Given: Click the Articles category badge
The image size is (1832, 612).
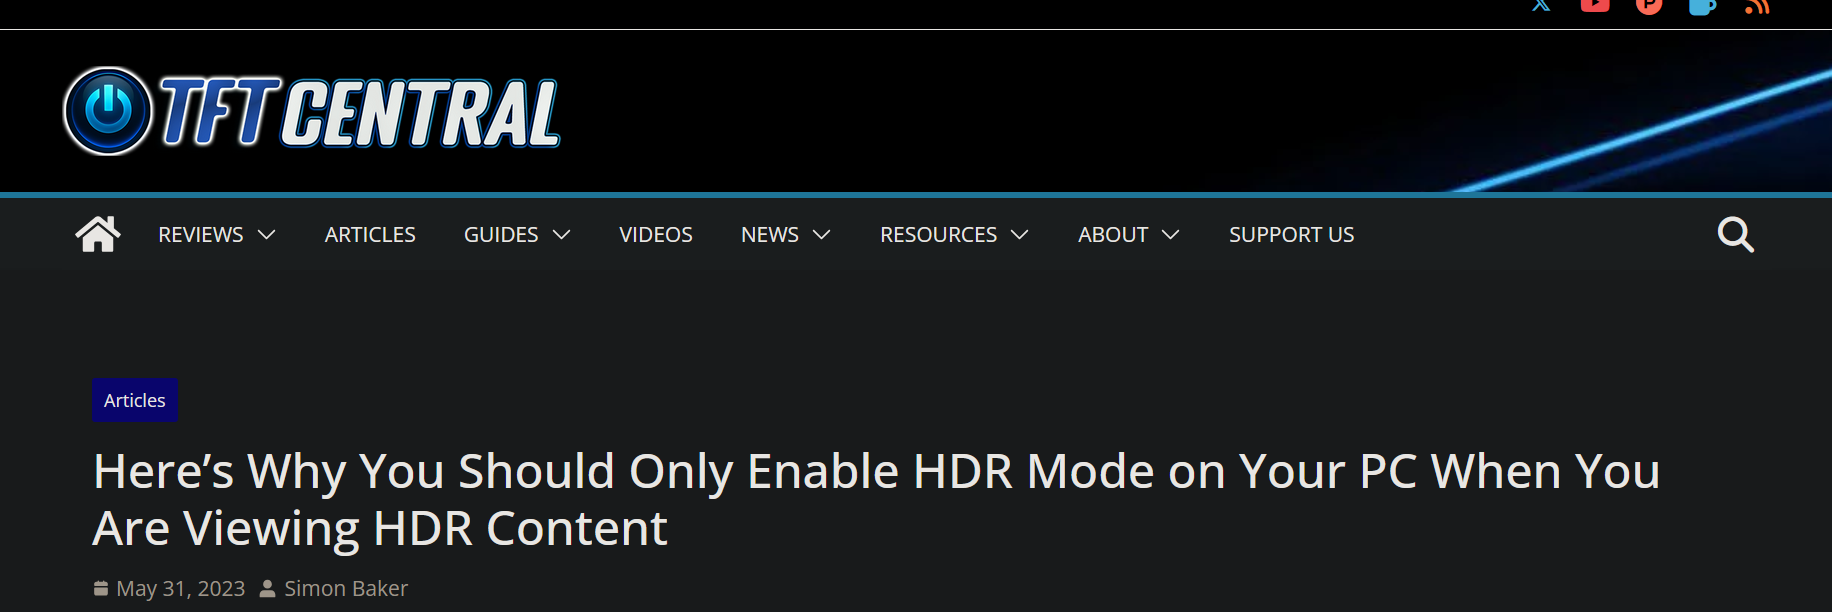Looking at the screenshot, I should coord(135,400).
